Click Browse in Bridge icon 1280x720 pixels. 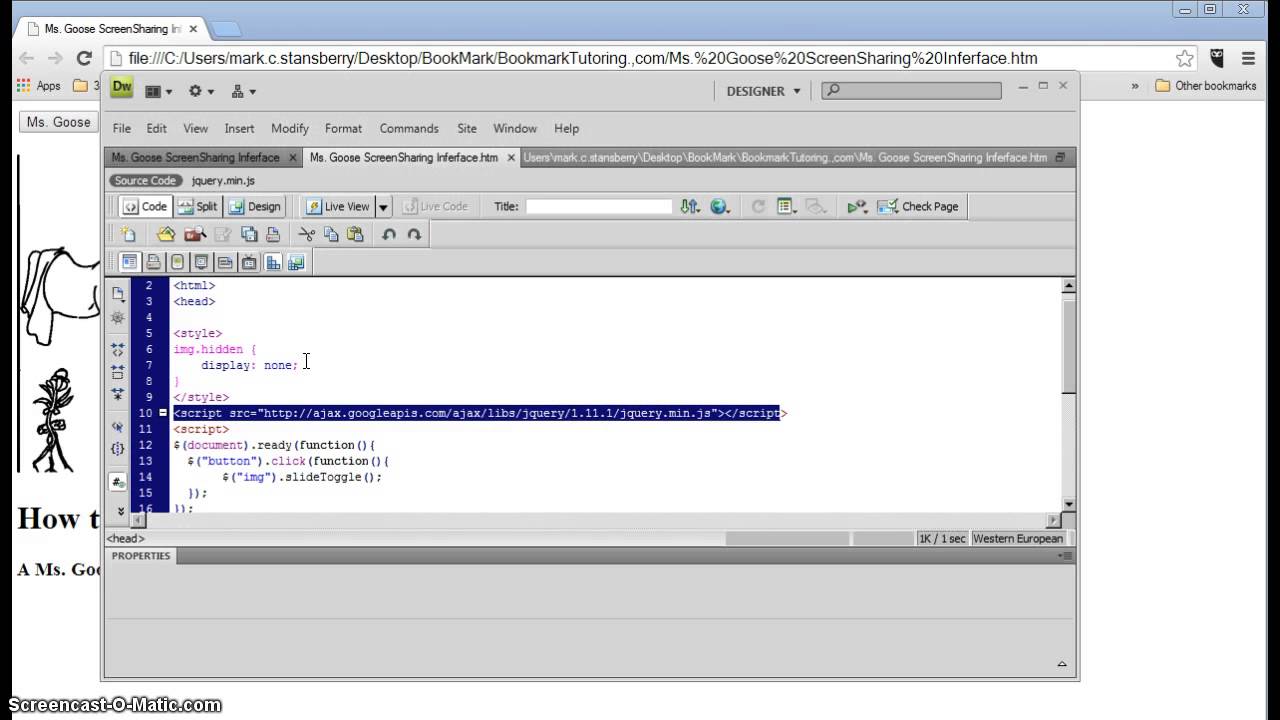pos(195,234)
